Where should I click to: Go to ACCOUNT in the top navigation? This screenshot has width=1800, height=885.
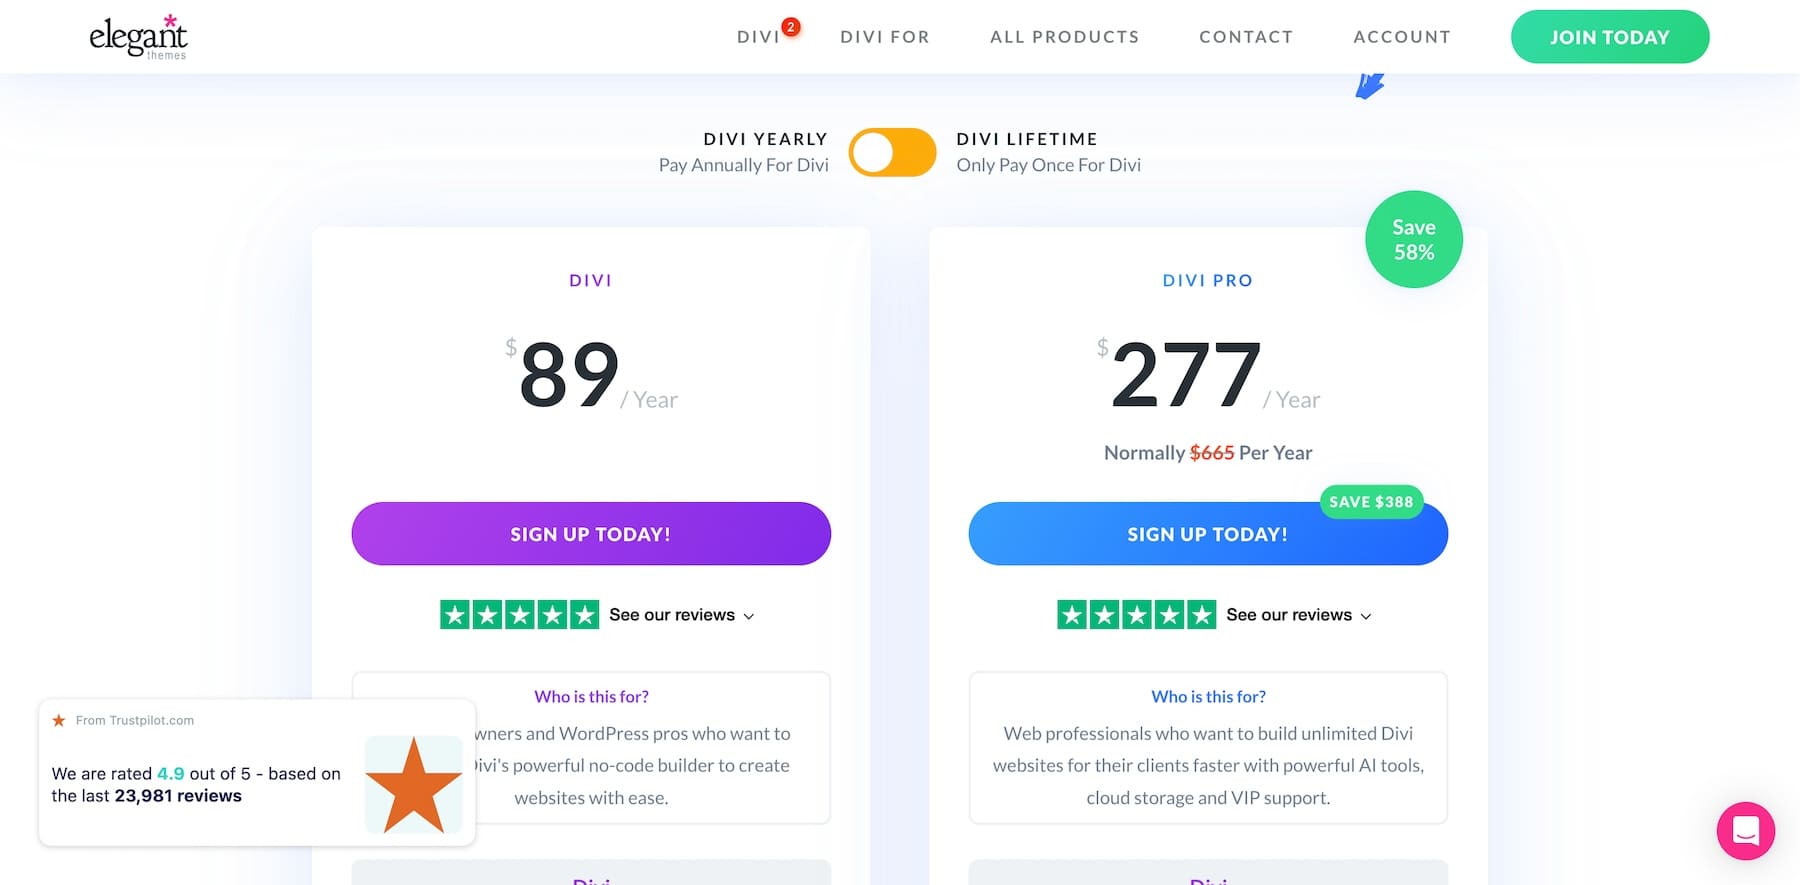[1402, 36]
